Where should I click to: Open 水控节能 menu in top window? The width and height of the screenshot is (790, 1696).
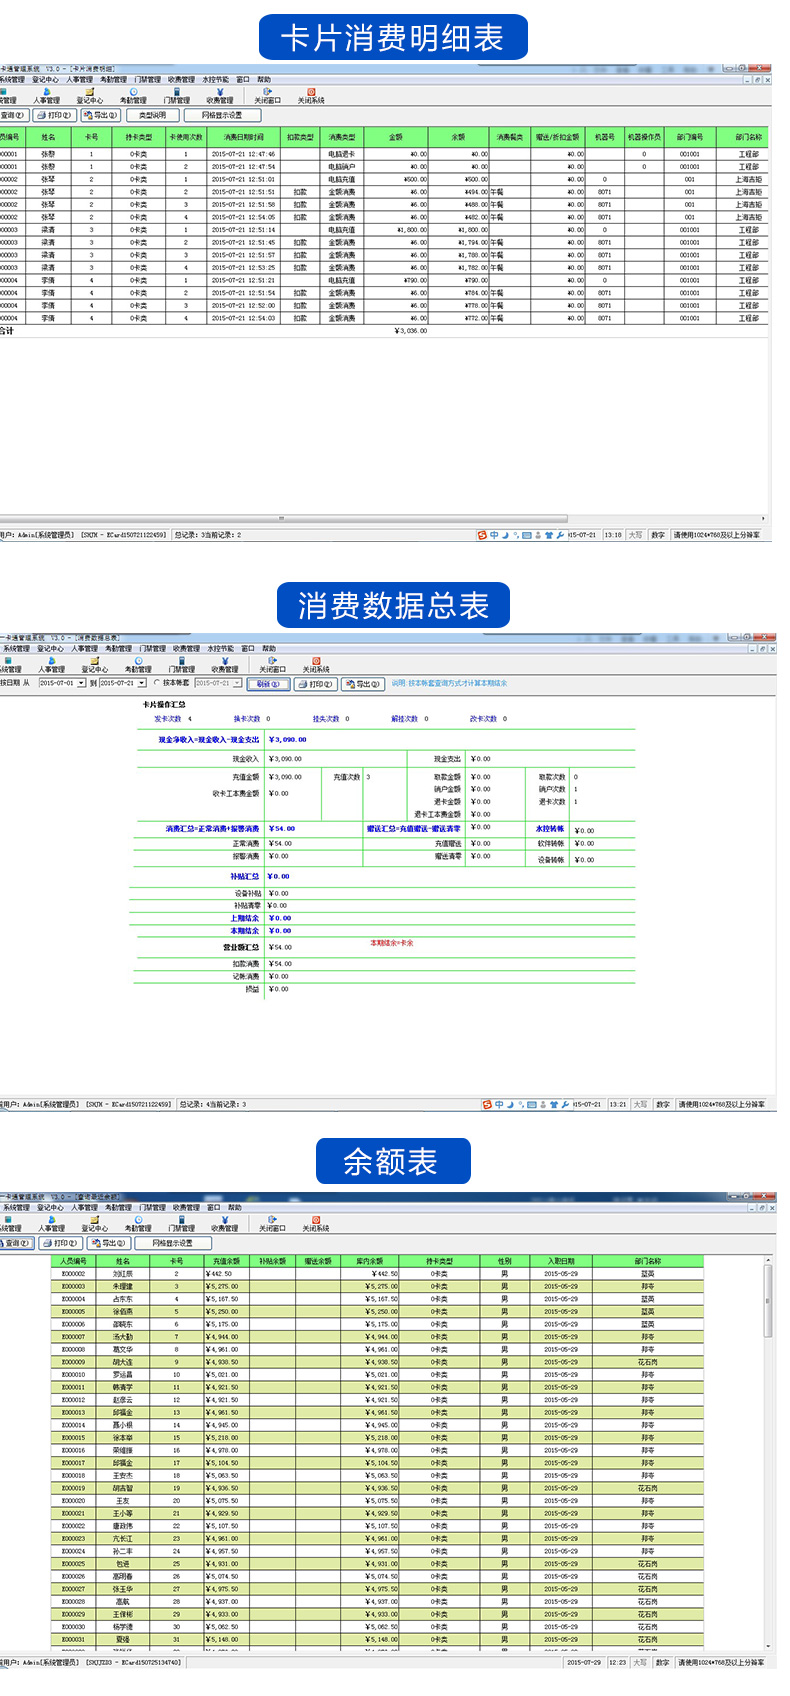point(215,79)
